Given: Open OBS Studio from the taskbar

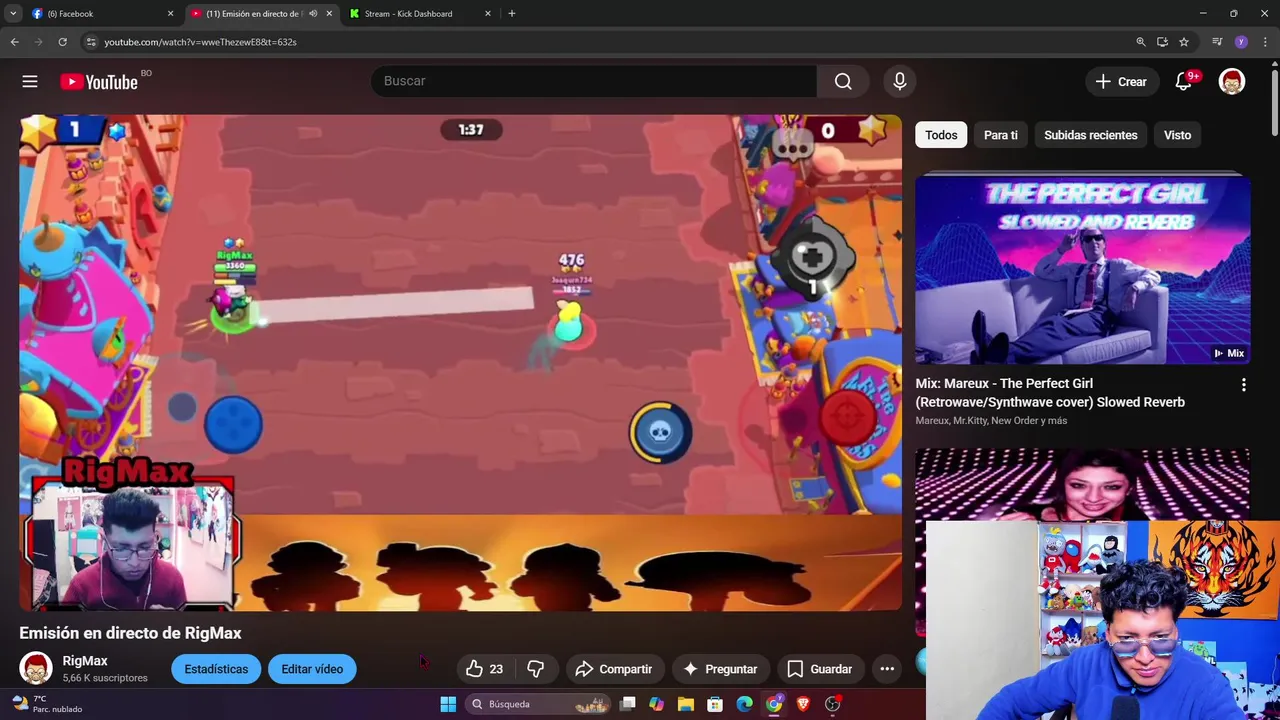Looking at the screenshot, I should click(832, 704).
